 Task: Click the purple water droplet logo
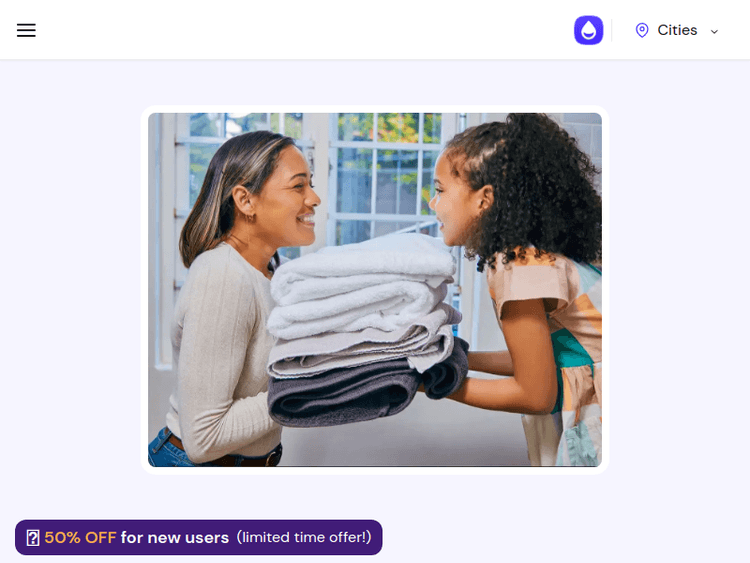pos(588,30)
